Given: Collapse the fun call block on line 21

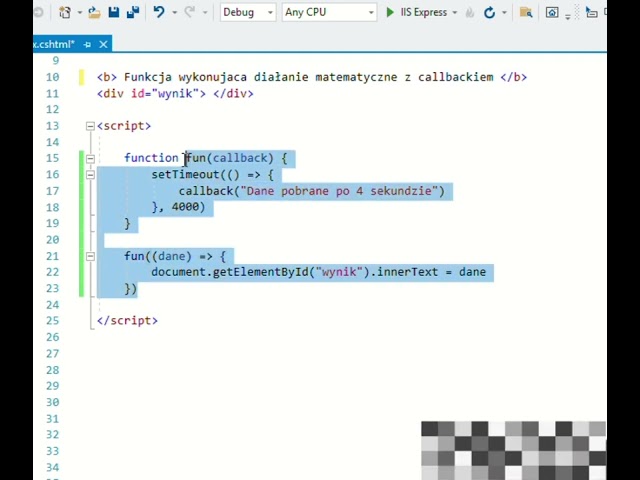Looking at the screenshot, I should tap(90, 256).
